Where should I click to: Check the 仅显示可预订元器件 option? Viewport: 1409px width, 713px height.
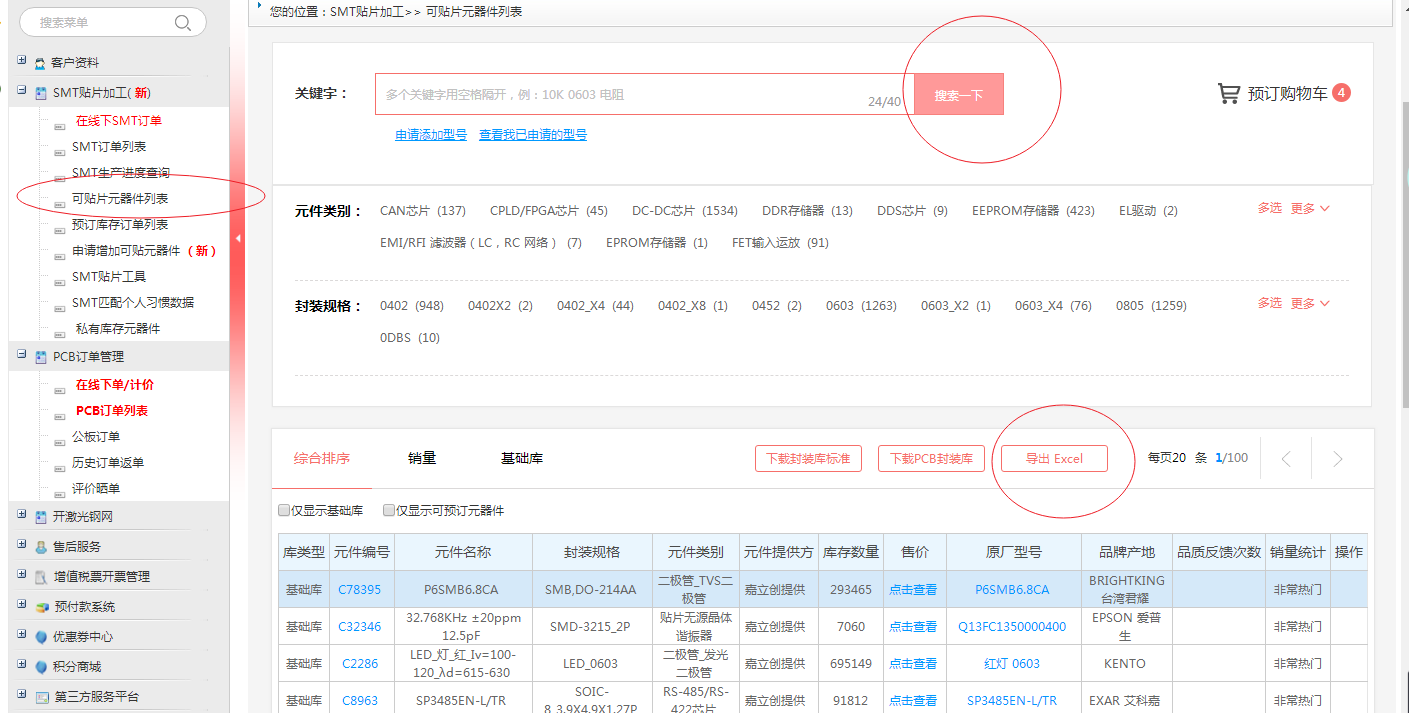tap(389, 511)
